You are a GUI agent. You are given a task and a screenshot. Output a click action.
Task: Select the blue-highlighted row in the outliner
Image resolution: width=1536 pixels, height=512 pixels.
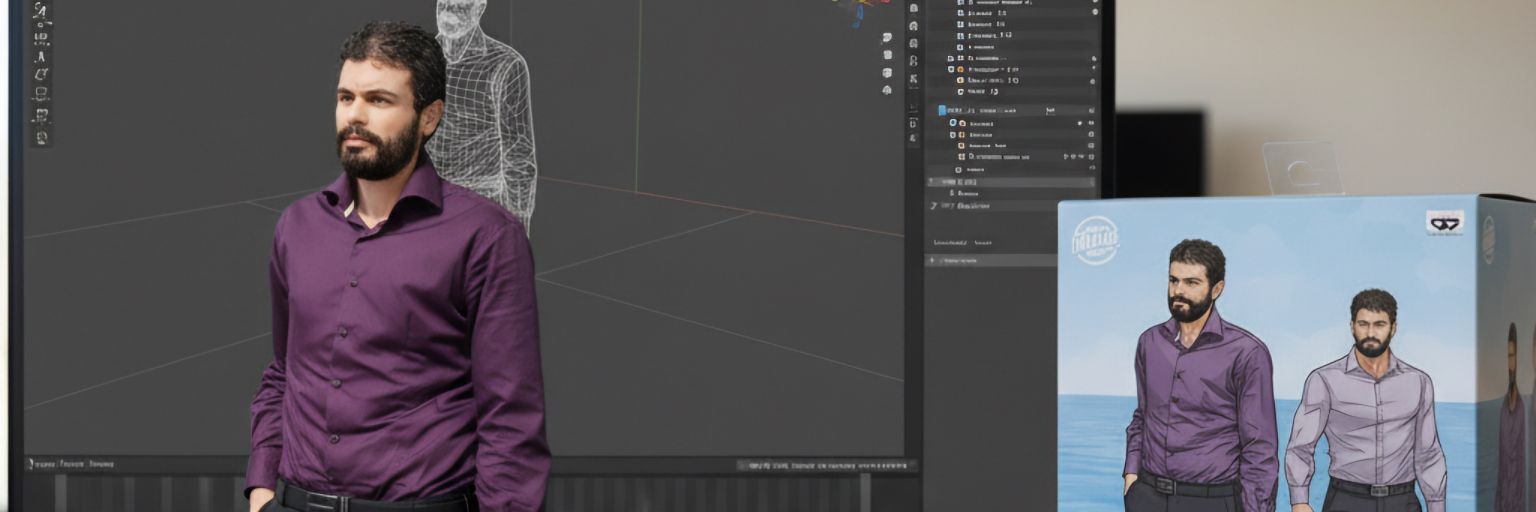1010,110
